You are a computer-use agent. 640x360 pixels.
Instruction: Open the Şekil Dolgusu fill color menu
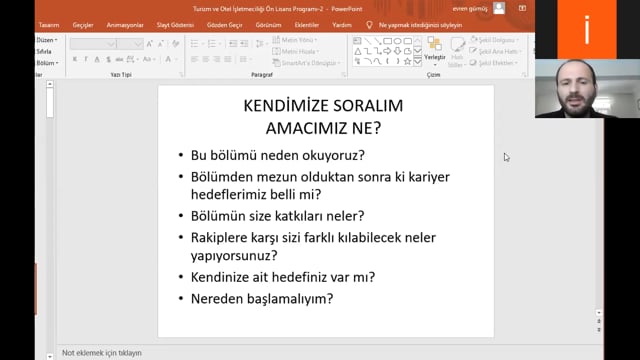(495, 40)
